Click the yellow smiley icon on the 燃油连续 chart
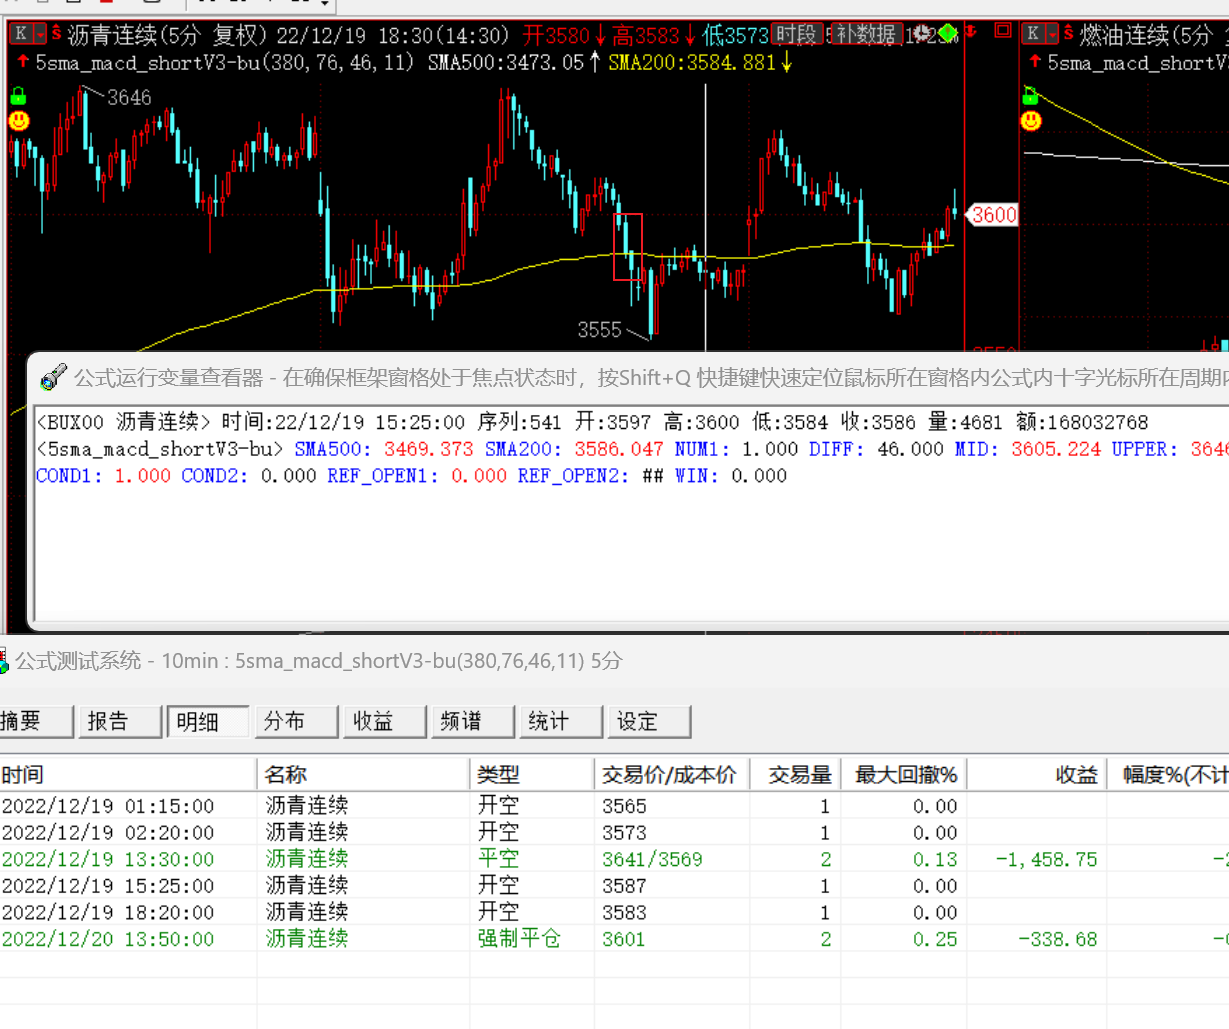The height and width of the screenshot is (1029, 1229). (1031, 121)
